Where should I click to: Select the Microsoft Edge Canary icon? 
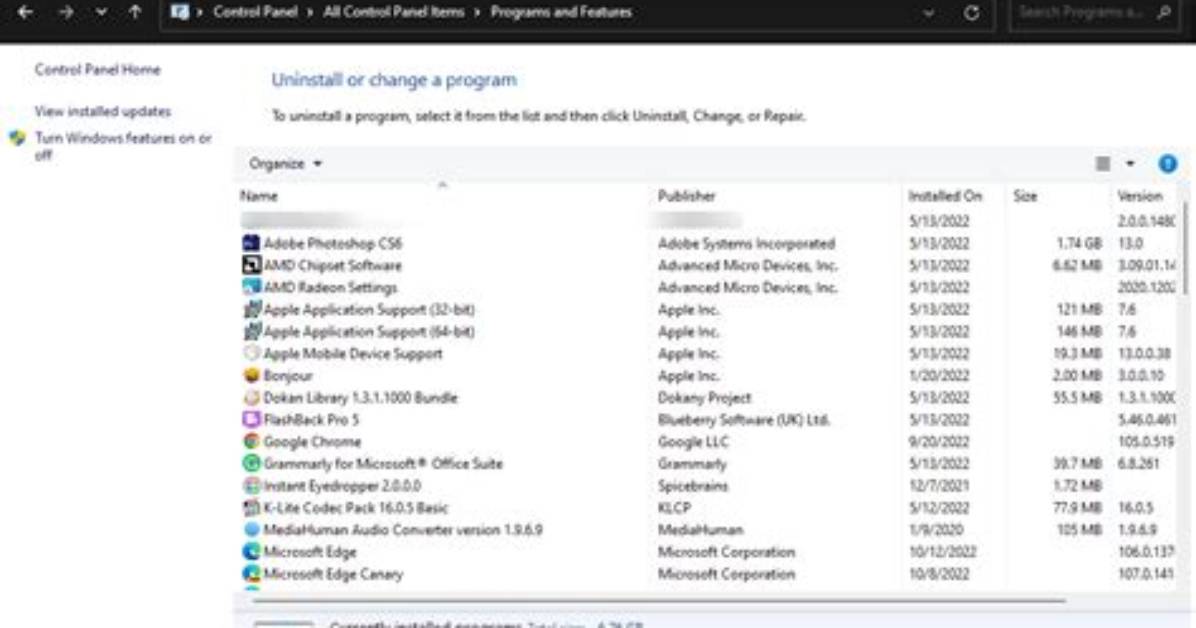pyautogui.click(x=251, y=575)
